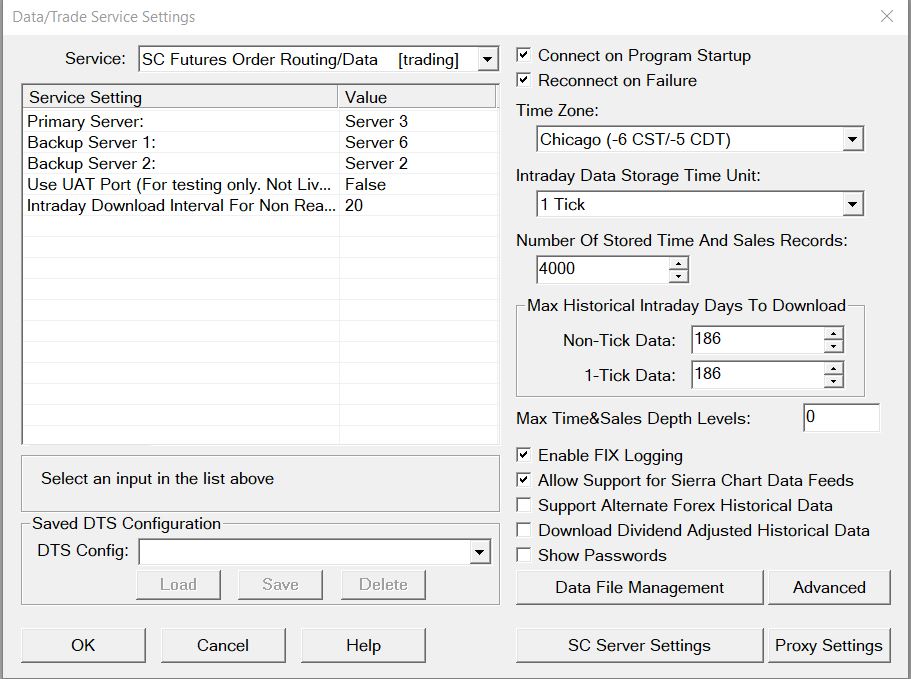Click the Cancel button
Viewport: 911px width, 679px height.
click(223, 645)
